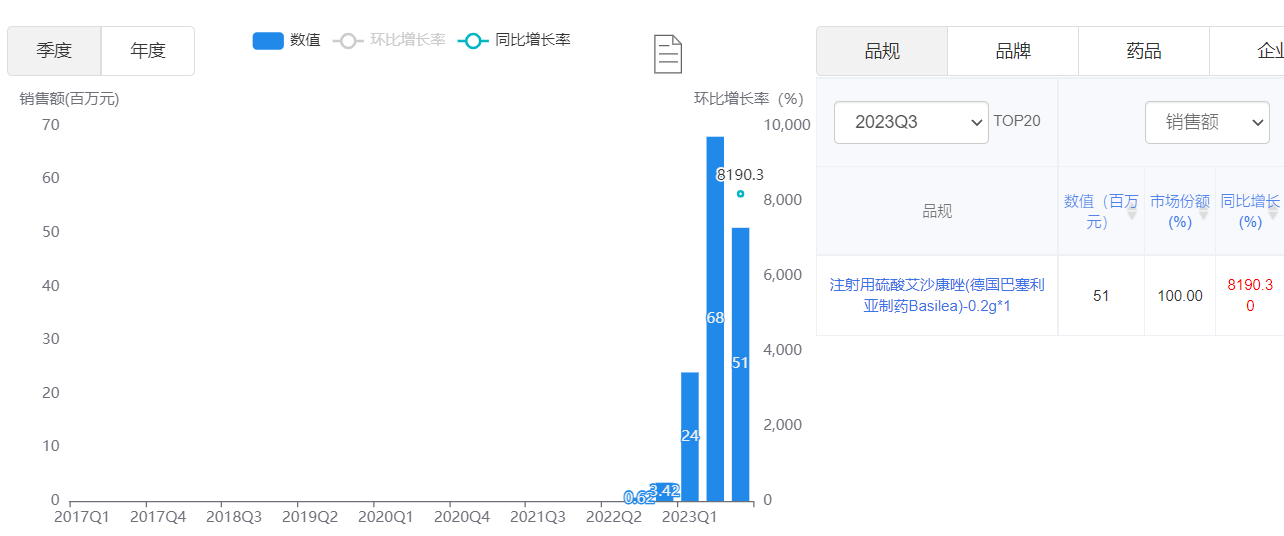Switch to the 品牌 tab
Viewport: 1284px width, 536px height.
click(x=1012, y=51)
